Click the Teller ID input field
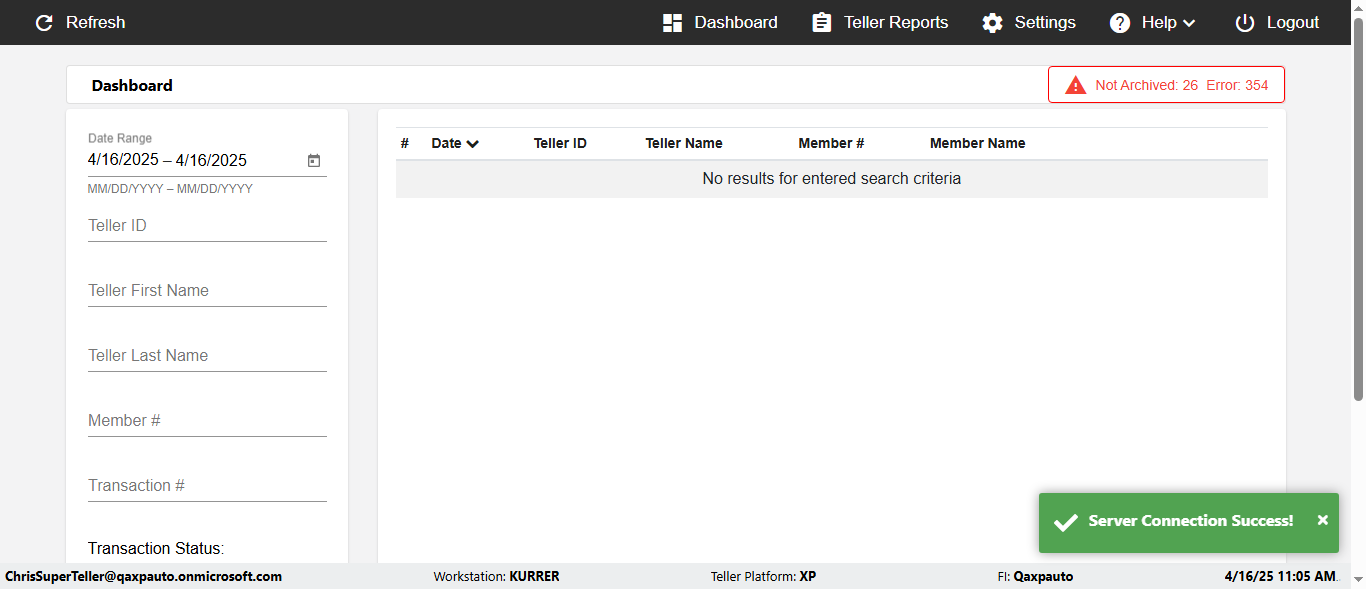 pyautogui.click(x=207, y=226)
